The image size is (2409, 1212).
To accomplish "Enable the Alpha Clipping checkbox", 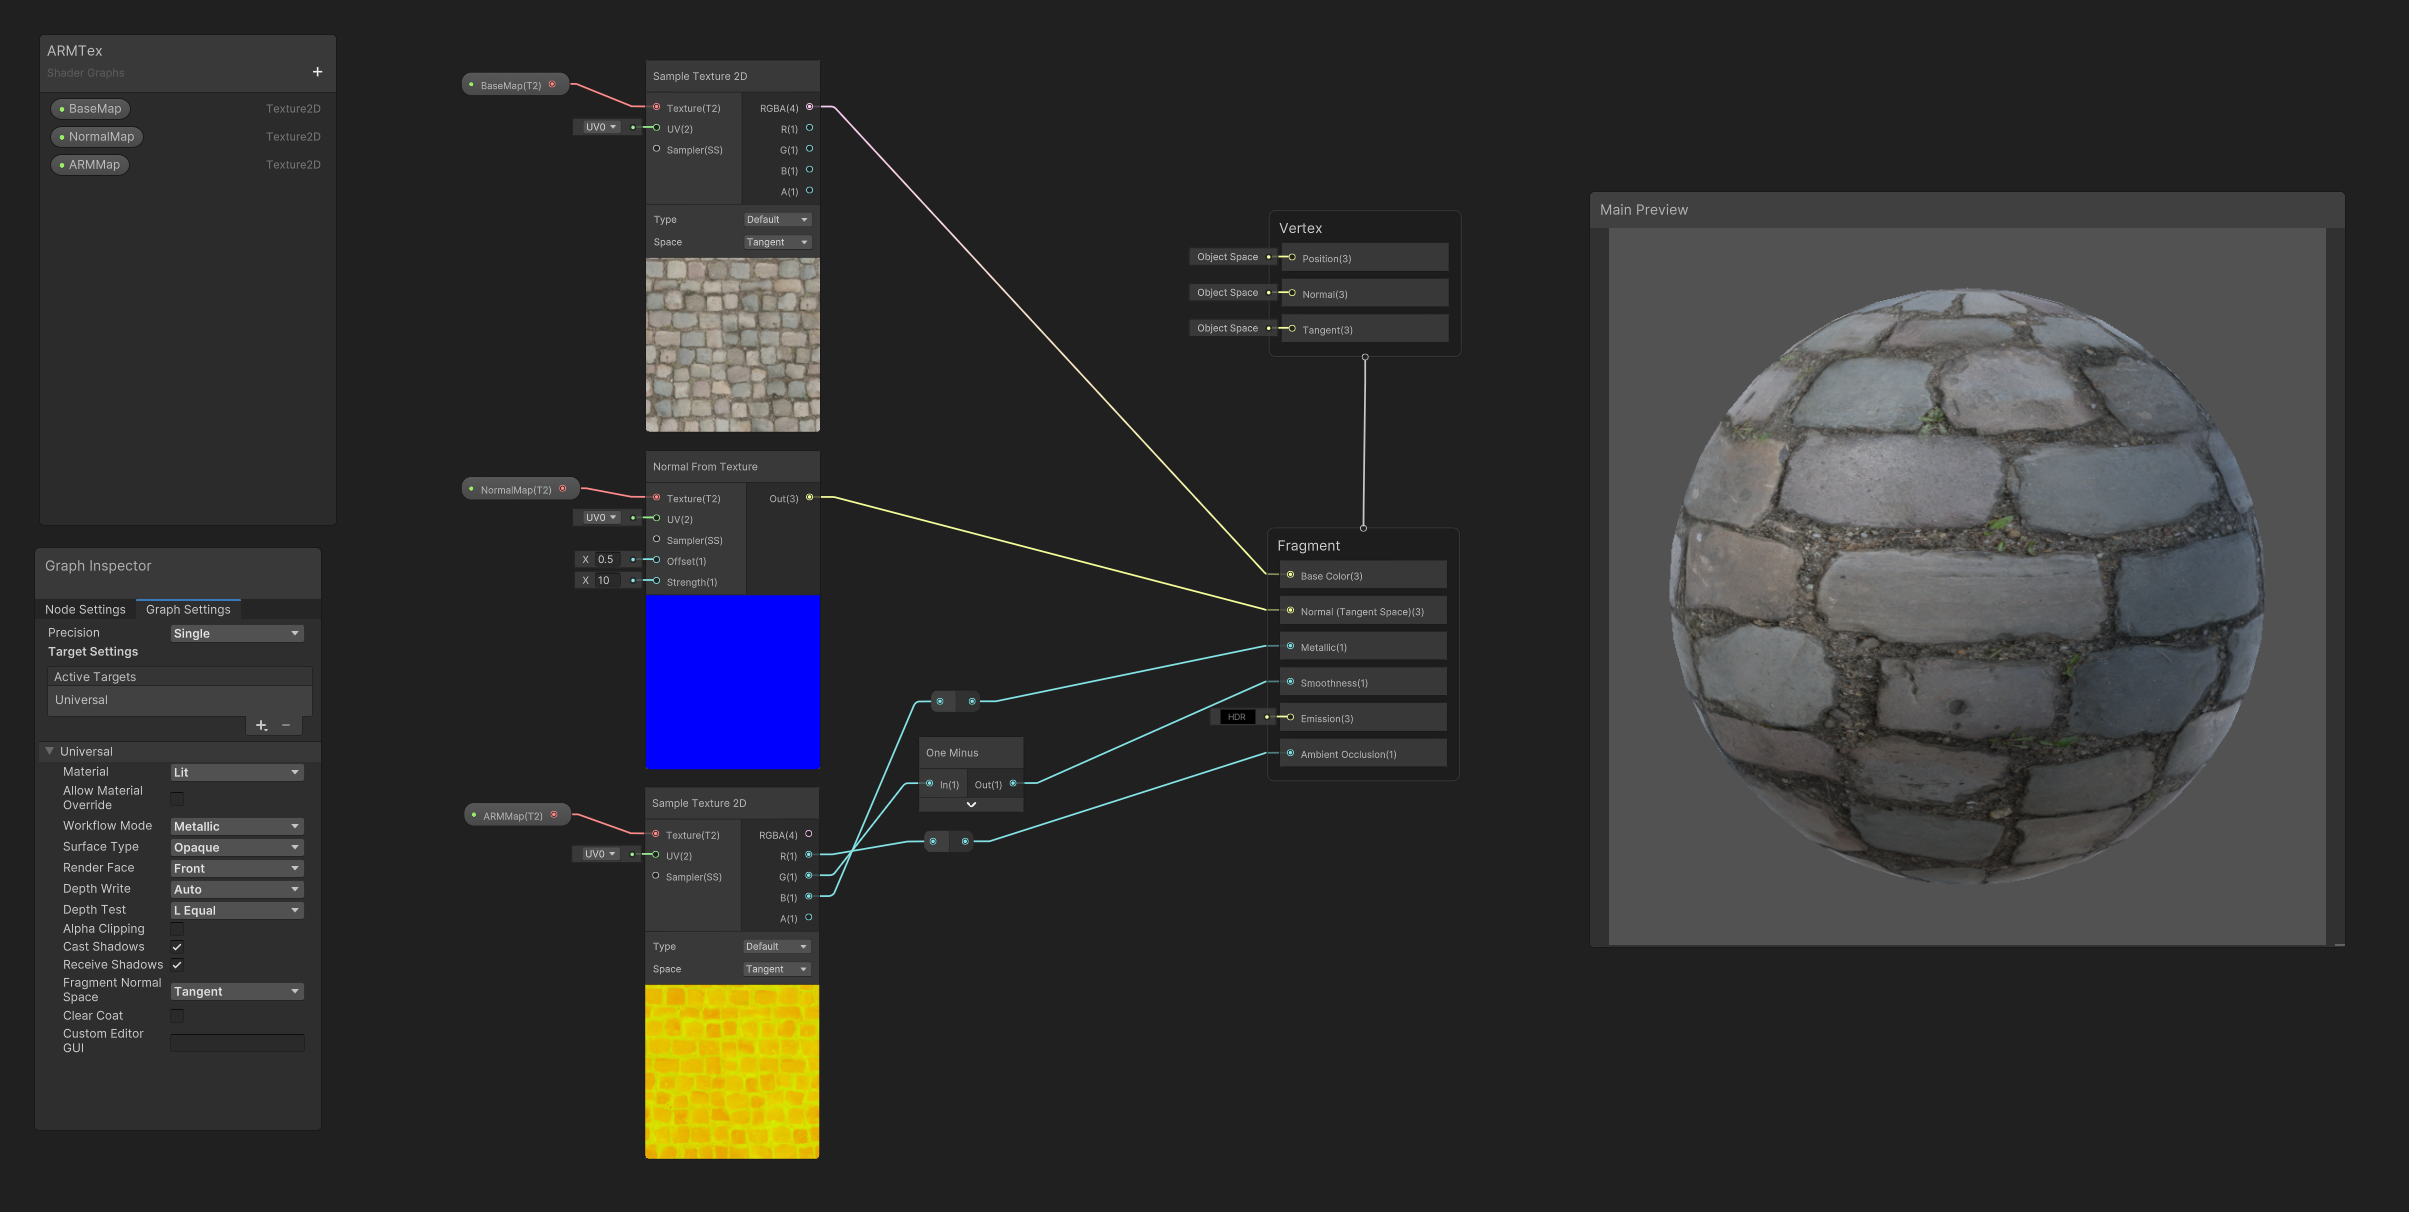I will [177, 929].
